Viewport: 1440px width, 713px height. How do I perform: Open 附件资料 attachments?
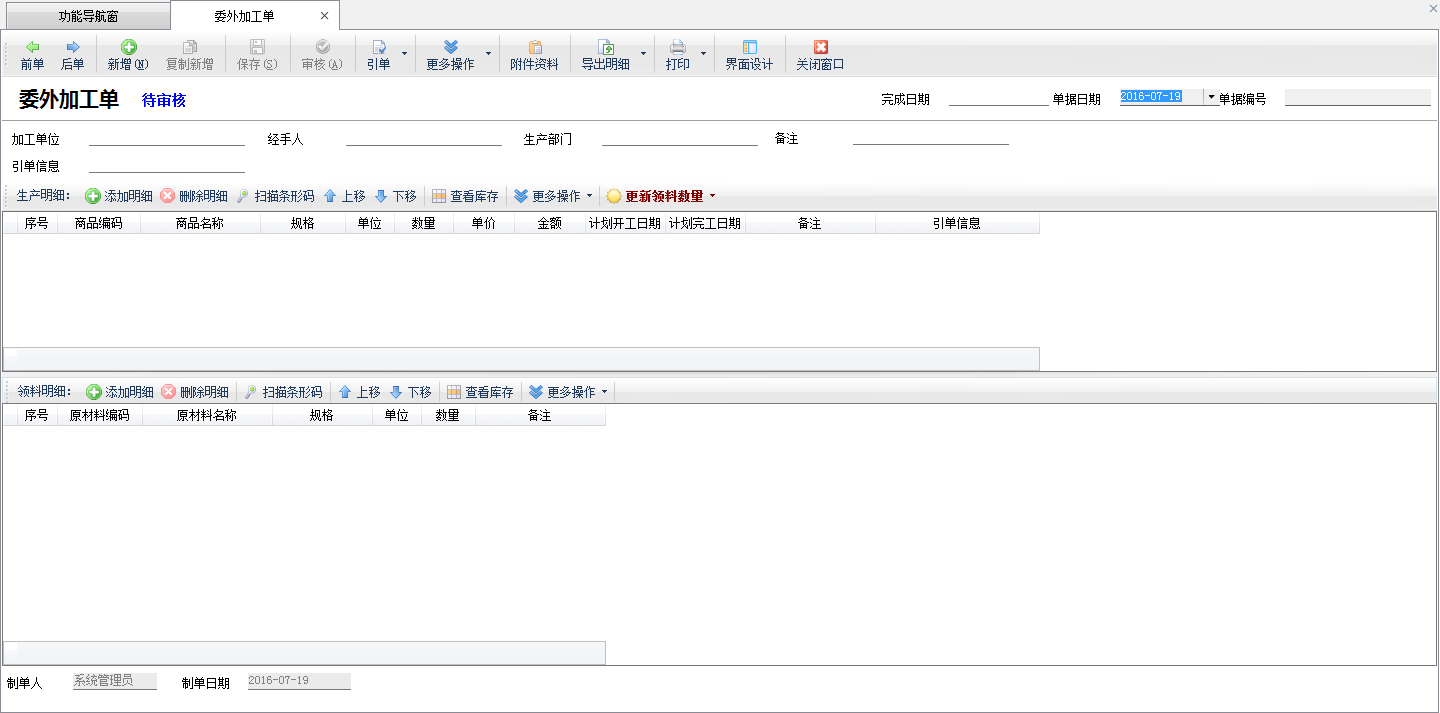(534, 54)
